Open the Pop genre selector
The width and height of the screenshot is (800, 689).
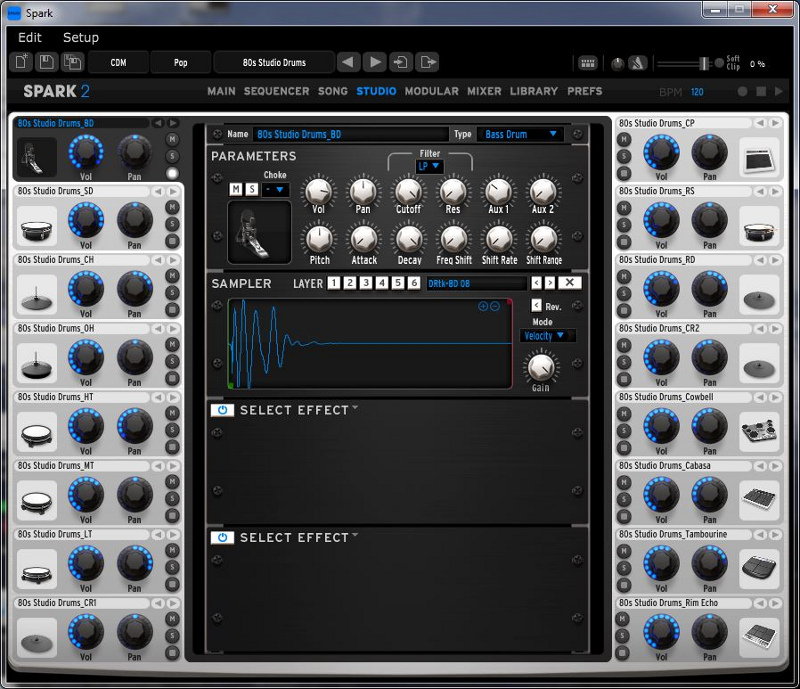point(181,62)
